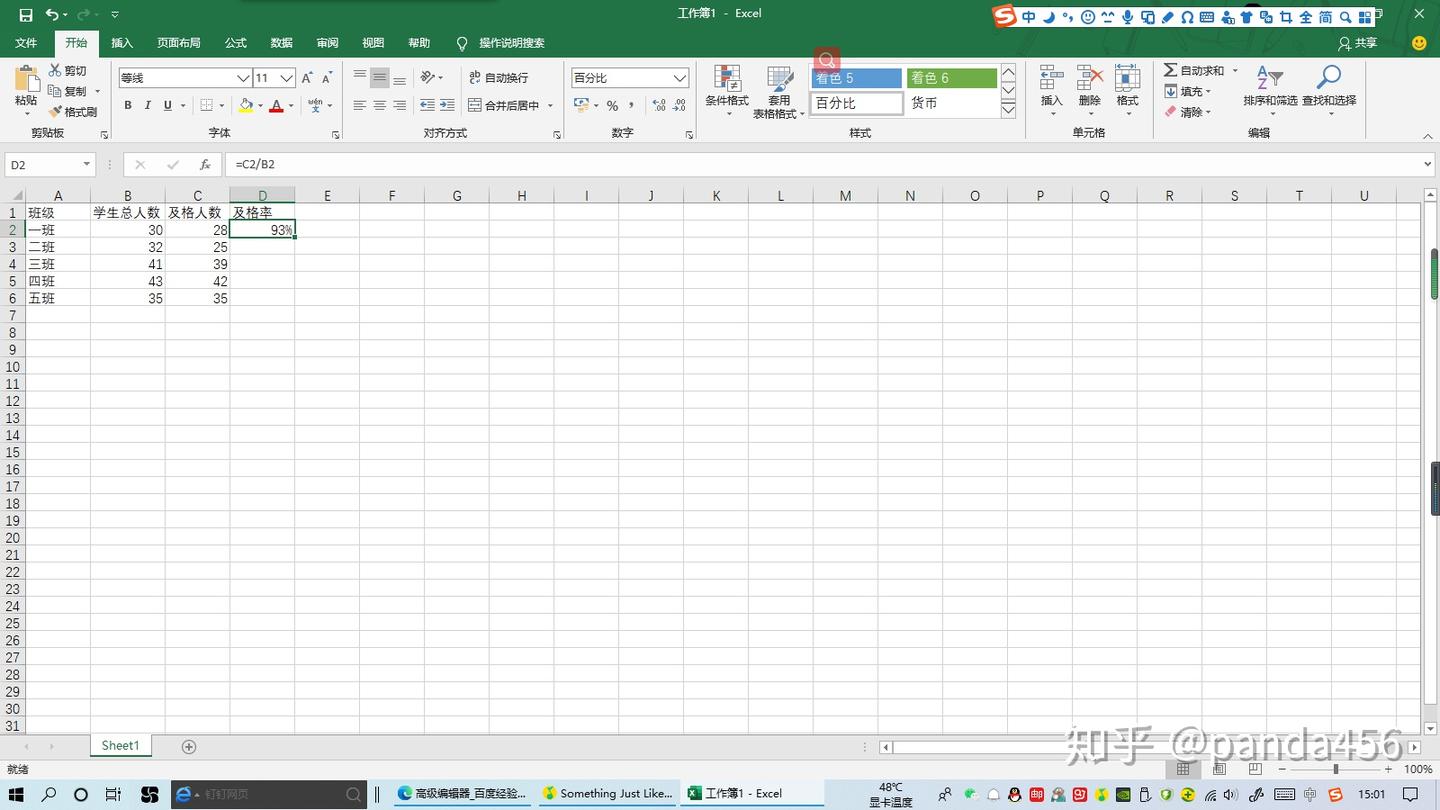Add a new sheet with the plus button
This screenshot has width=1440, height=810.
point(189,747)
